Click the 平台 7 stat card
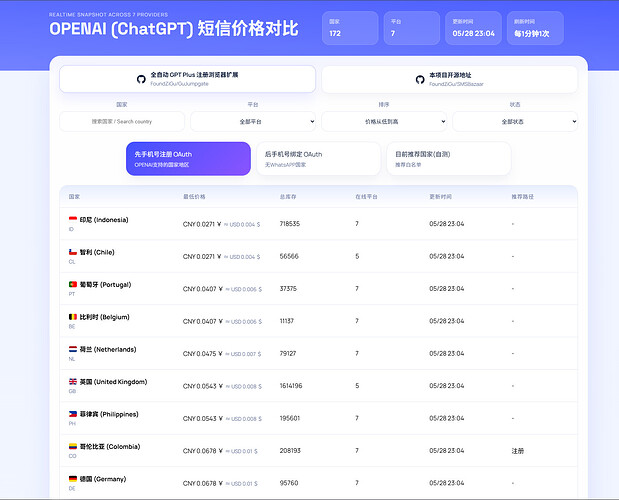Viewport: 619px width, 500px height. tap(412, 28)
